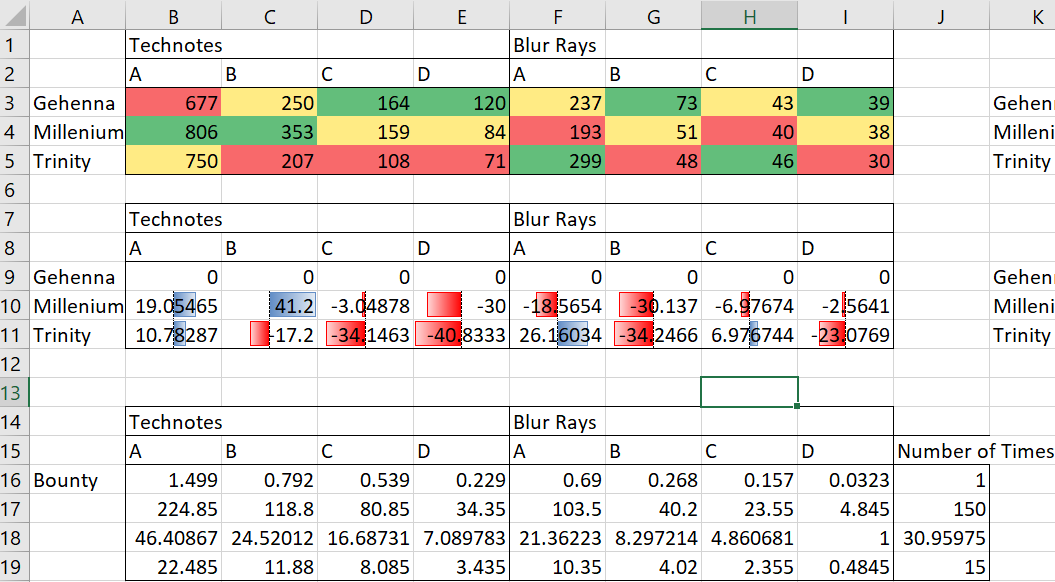Select the yellow cell containing 250

coord(269,102)
